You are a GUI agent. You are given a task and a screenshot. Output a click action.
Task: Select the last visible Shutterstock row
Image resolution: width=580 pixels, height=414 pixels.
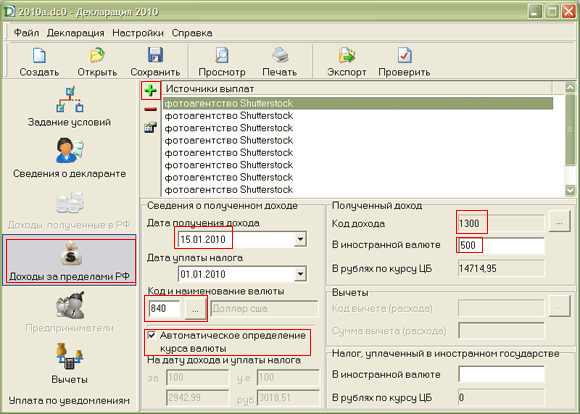(358, 190)
